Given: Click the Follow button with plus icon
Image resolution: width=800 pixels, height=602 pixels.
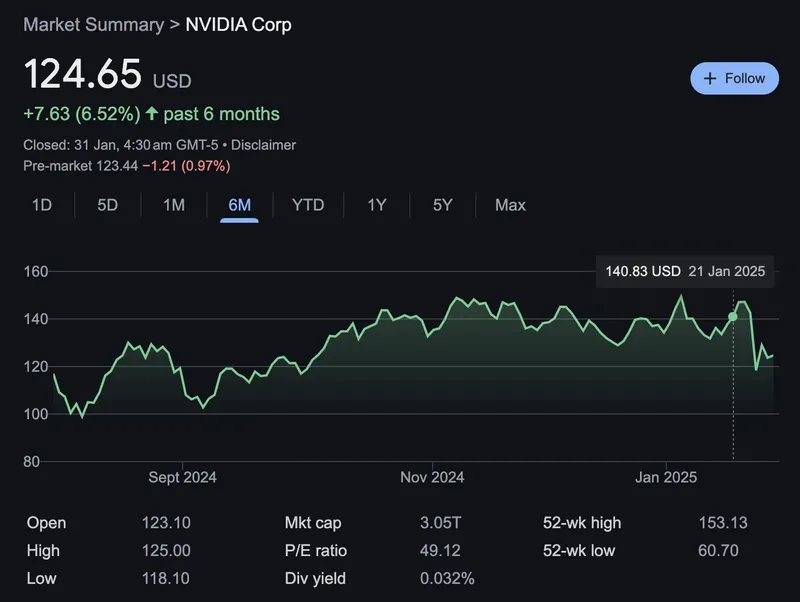Looking at the screenshot, I should tap(734, 78).
